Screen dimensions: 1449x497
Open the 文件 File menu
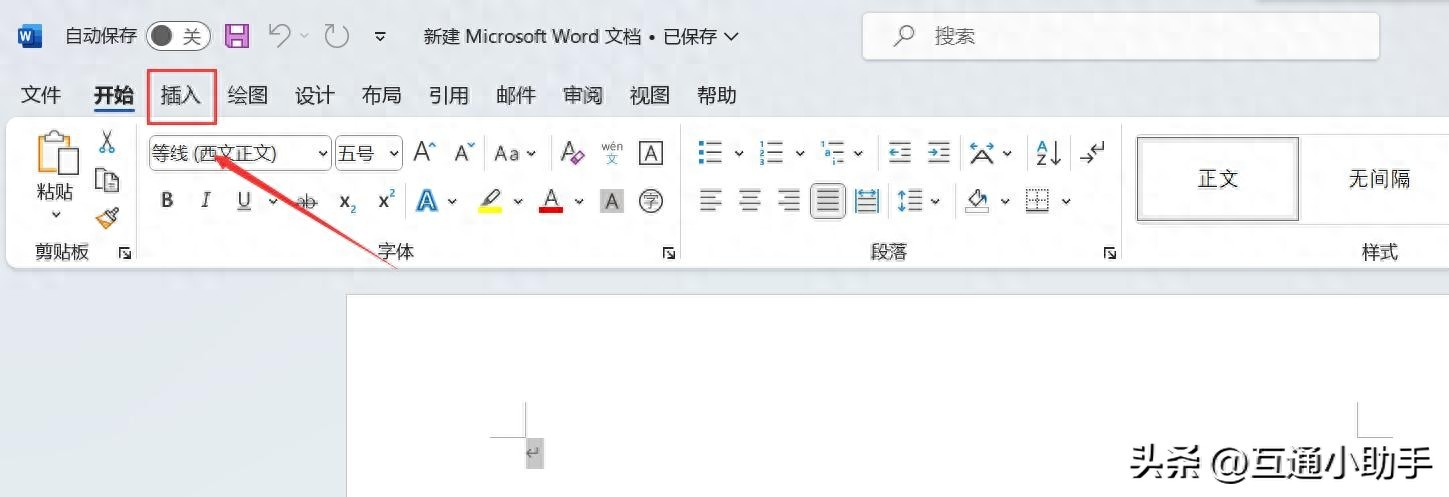click(x=41, y=95)
